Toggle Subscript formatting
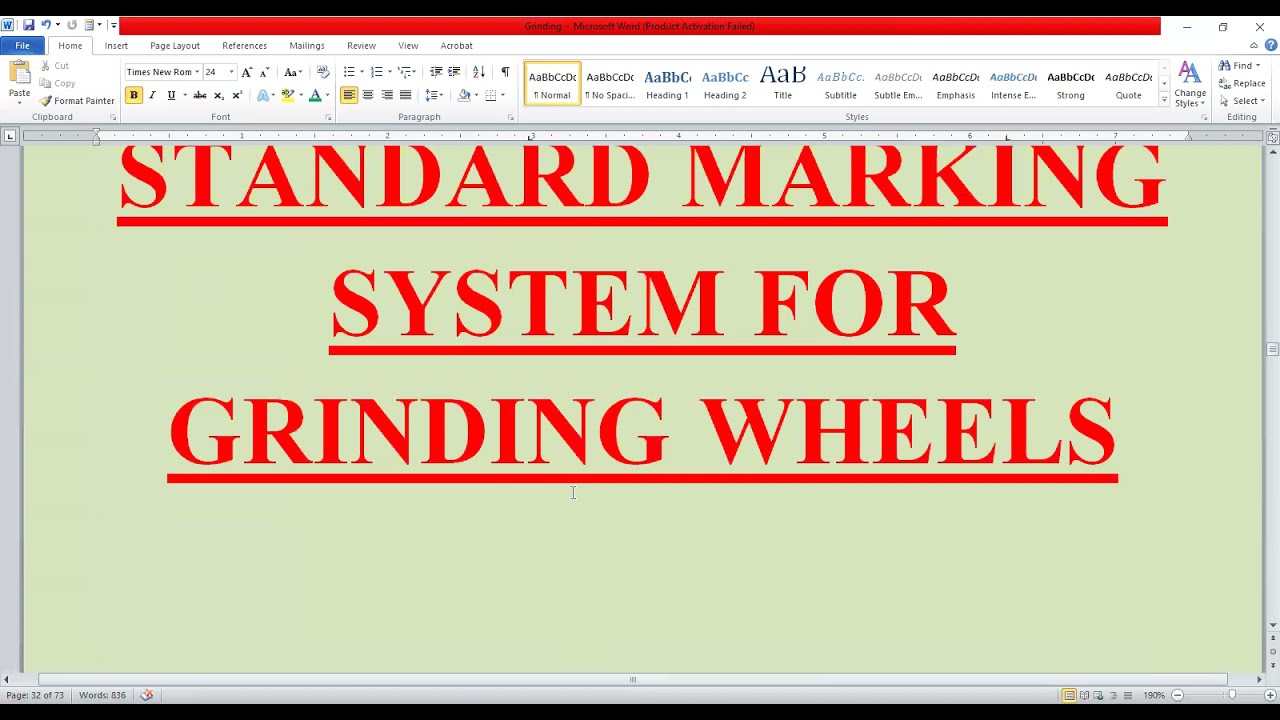This screenshot has height=720, width=1280. 219,95
